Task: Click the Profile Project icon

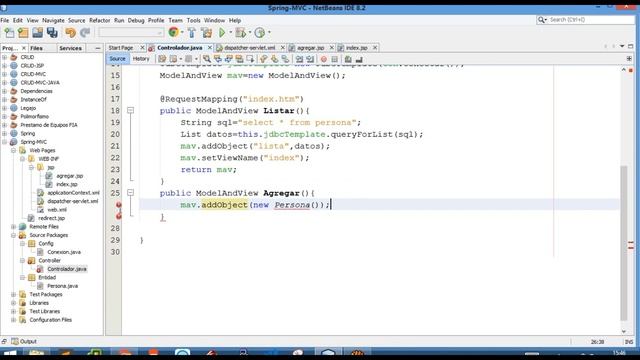Action: tap(260, 32)
